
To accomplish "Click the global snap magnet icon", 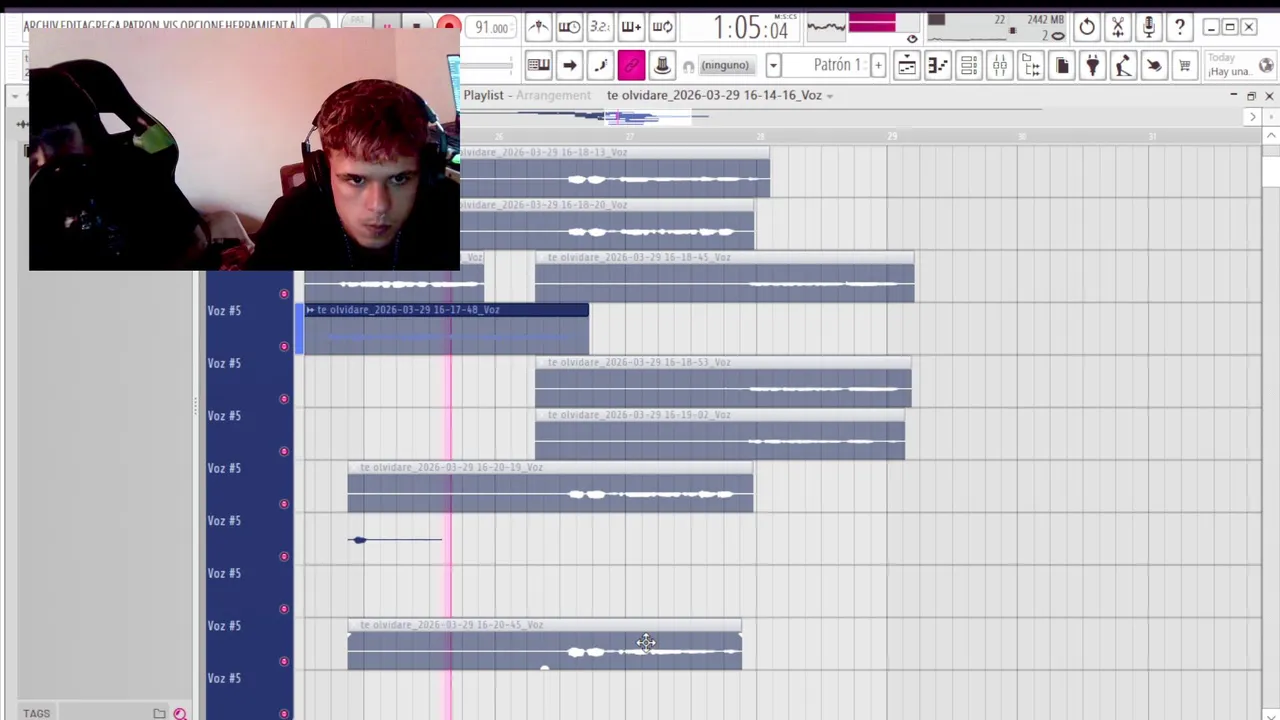I will (x=688, y=67).
